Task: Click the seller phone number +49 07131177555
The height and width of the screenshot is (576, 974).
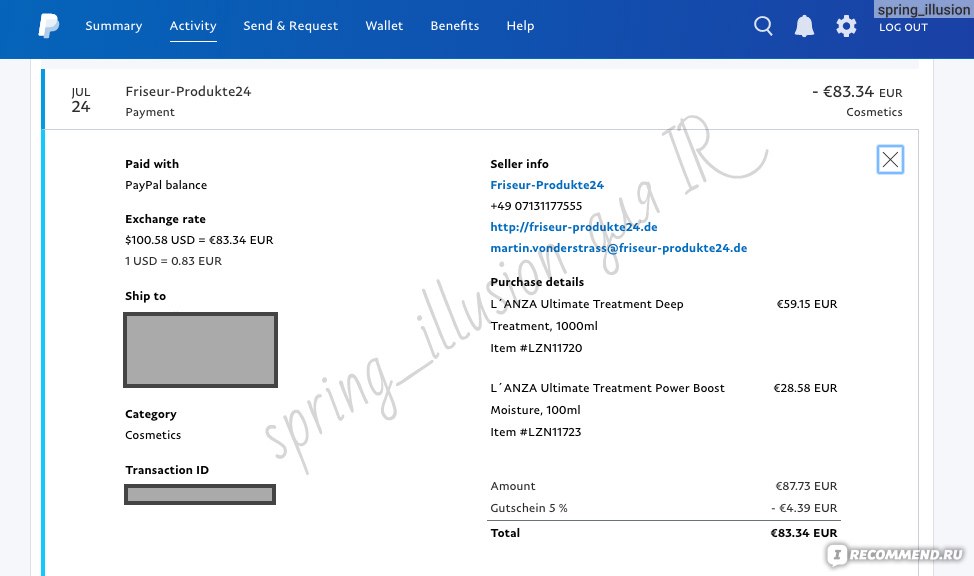Action: click(536, 206)
